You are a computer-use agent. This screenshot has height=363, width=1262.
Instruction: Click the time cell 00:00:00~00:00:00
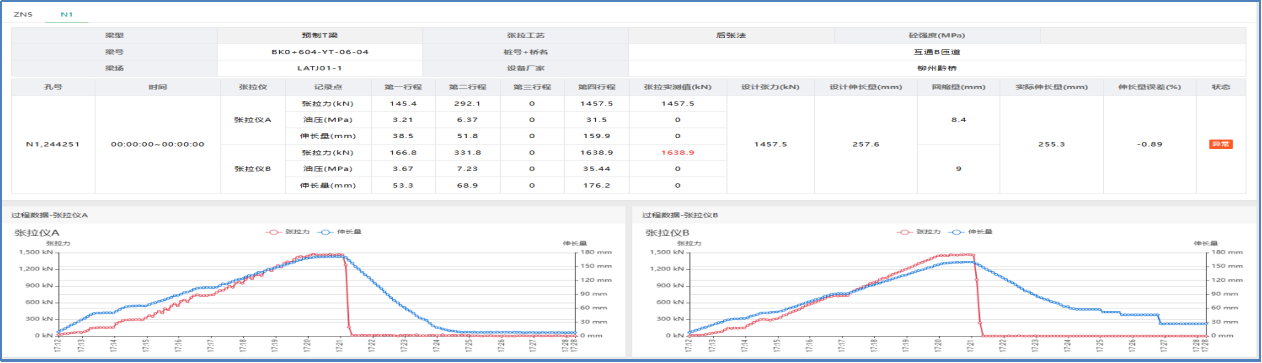pos(157,144)
